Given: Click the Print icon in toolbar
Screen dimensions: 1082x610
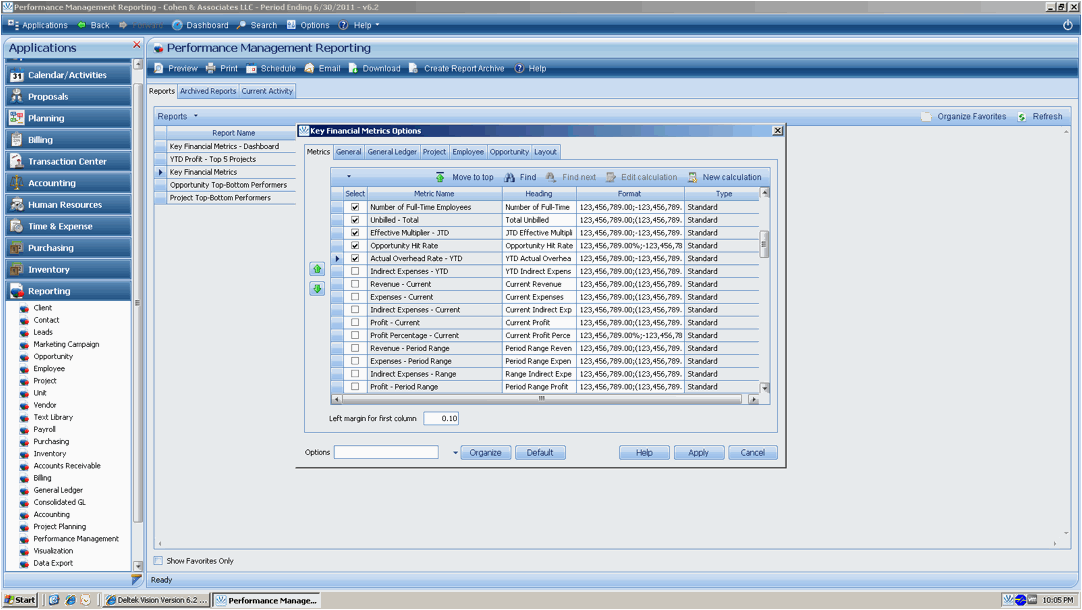Looking at the screenshot, I should 211,69.
